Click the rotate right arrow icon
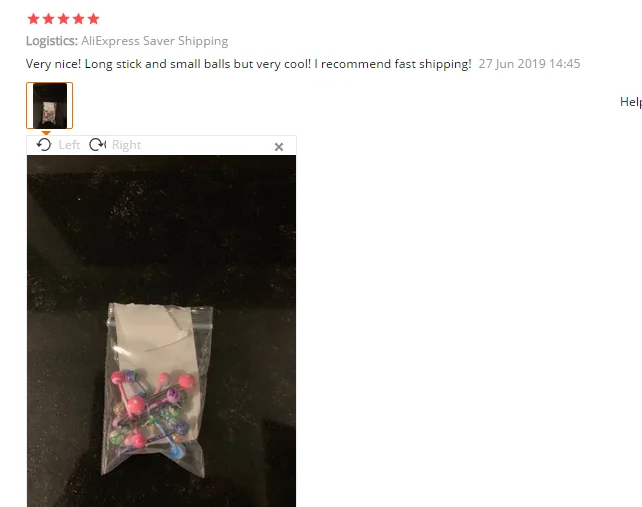The height and width of the screenshot is (507, 642). 97,145
